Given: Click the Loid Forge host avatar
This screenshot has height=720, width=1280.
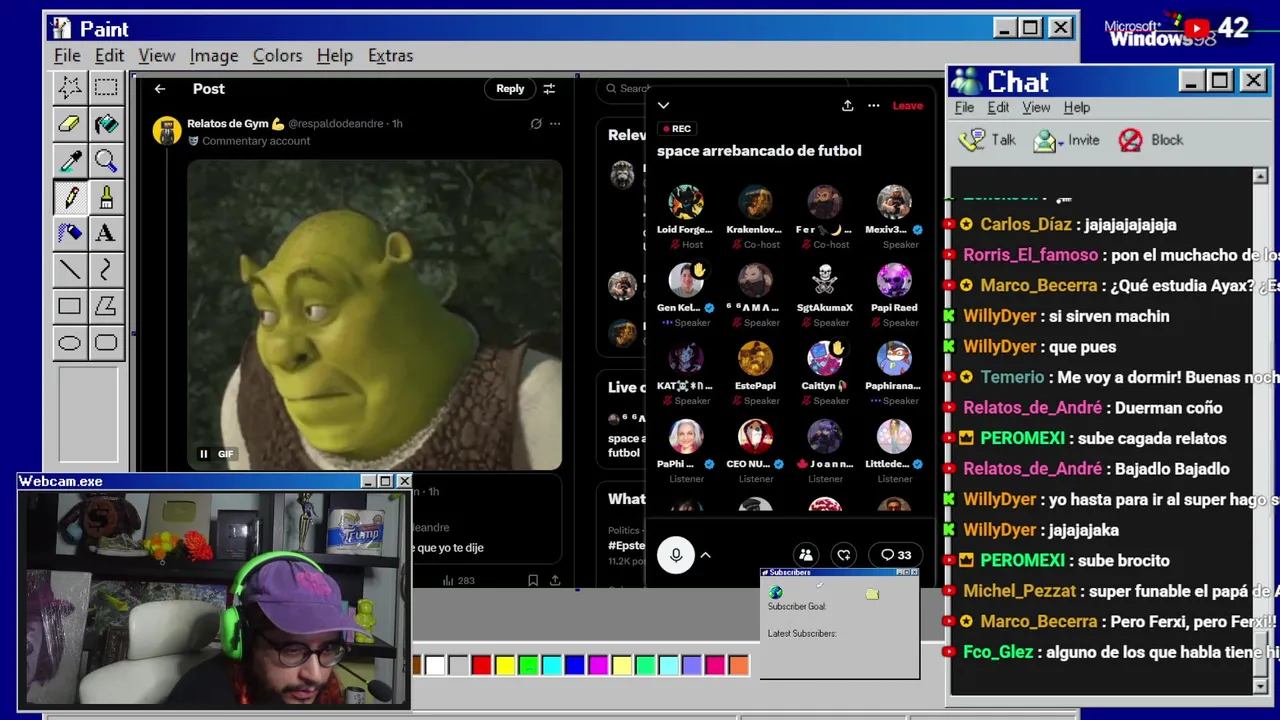Looking at the screenshot, I should point(686,202).
